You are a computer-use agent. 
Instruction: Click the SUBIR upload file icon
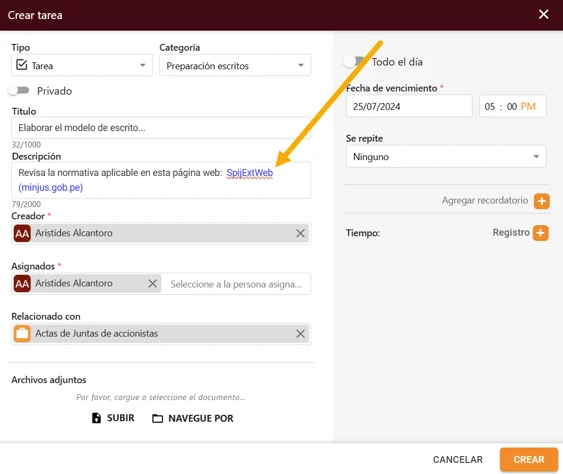click(x=96, y=418)
